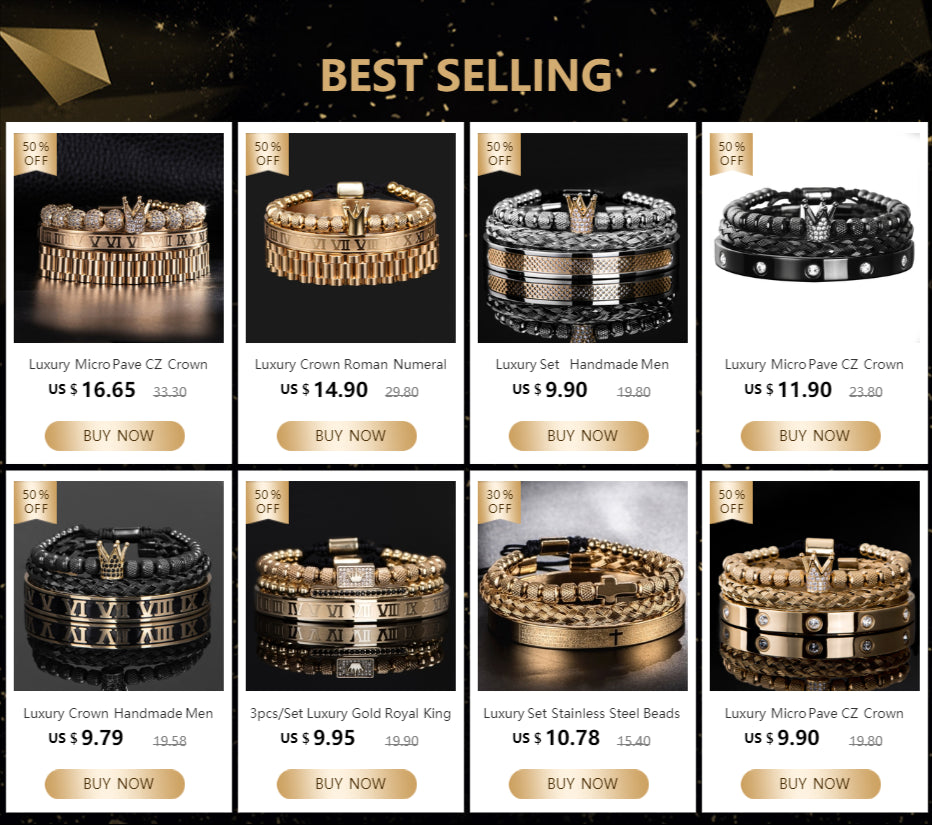Open the Roman numeral gold bracelet photo priced 14.90
932x825 pixels.
tap(351, 238)
